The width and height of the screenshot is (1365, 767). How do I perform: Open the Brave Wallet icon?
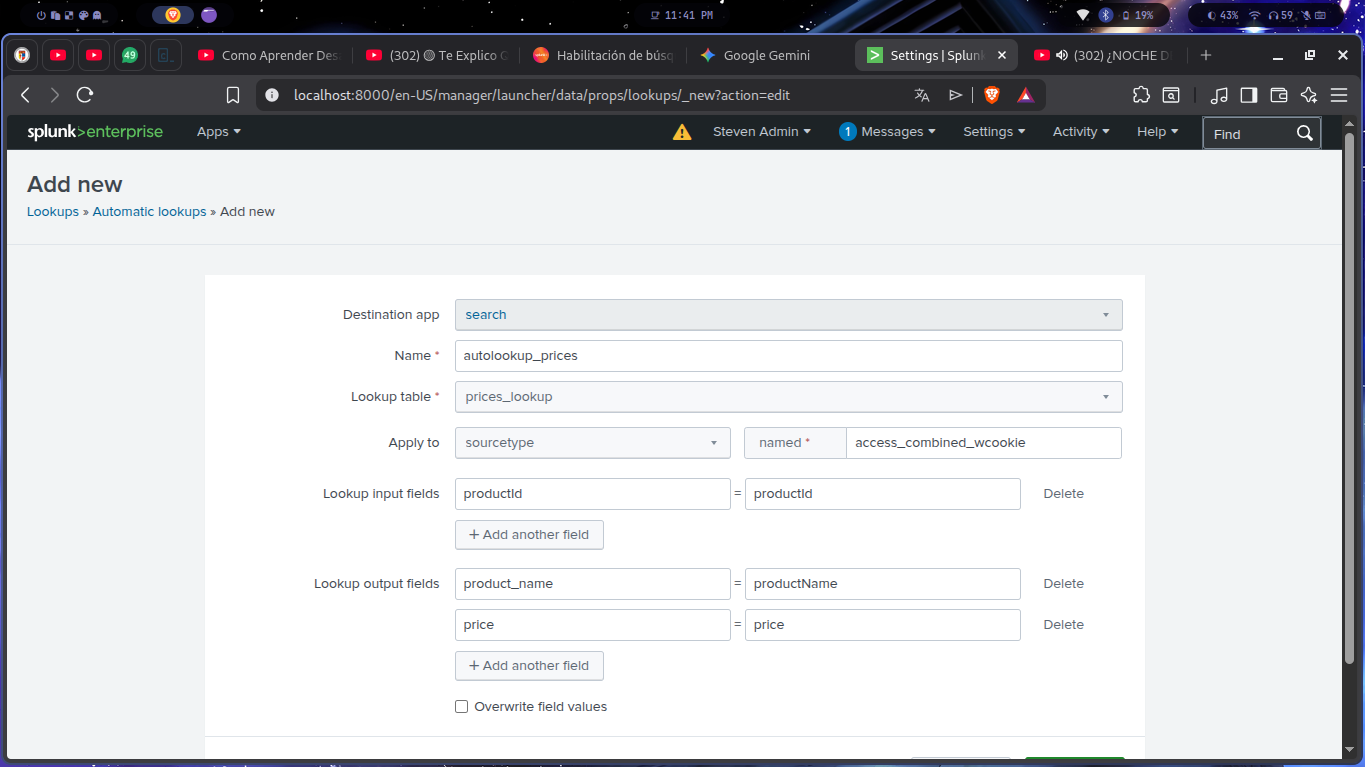click(1279, 94)
